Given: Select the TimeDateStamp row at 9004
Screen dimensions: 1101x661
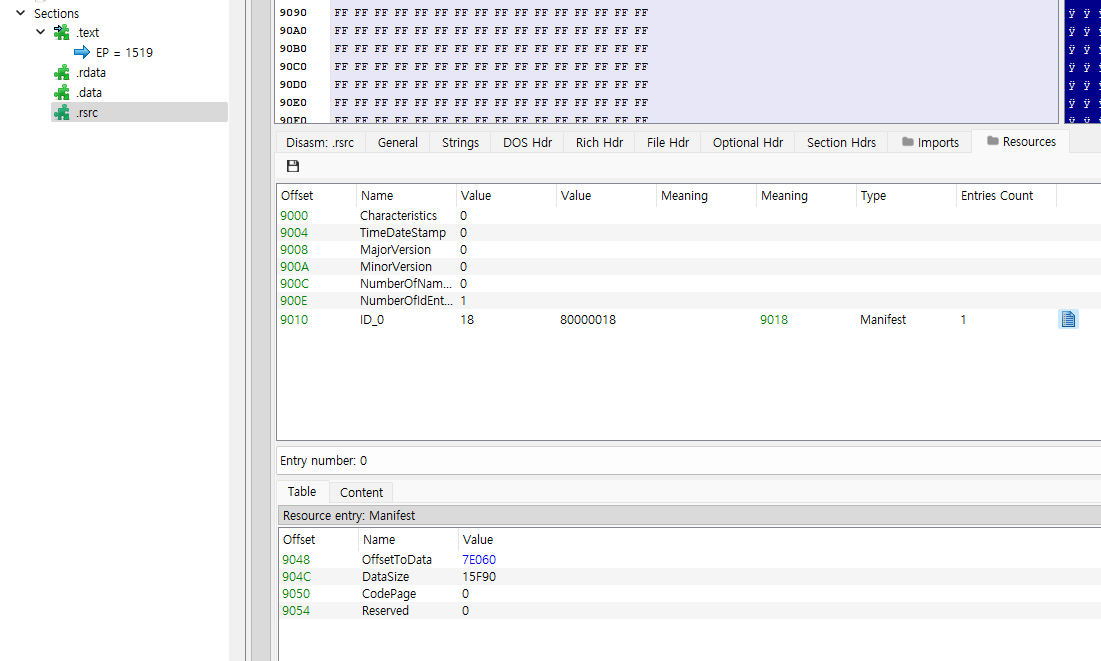Looking at the screenshot, I should pos(688,233).
